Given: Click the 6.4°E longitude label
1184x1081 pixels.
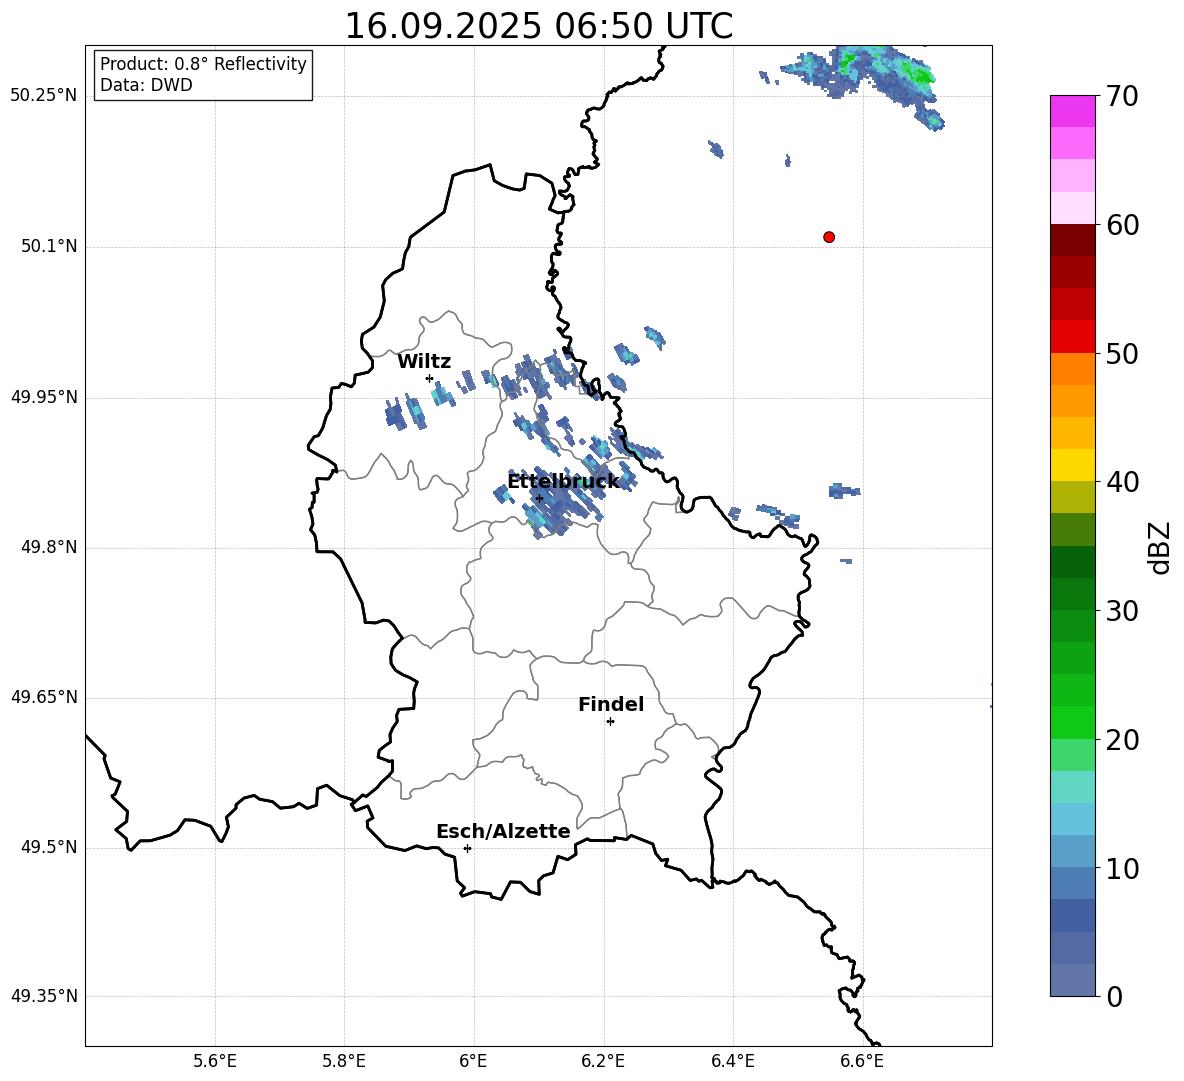Looking at the screenshot, I should coord(732,1061).
